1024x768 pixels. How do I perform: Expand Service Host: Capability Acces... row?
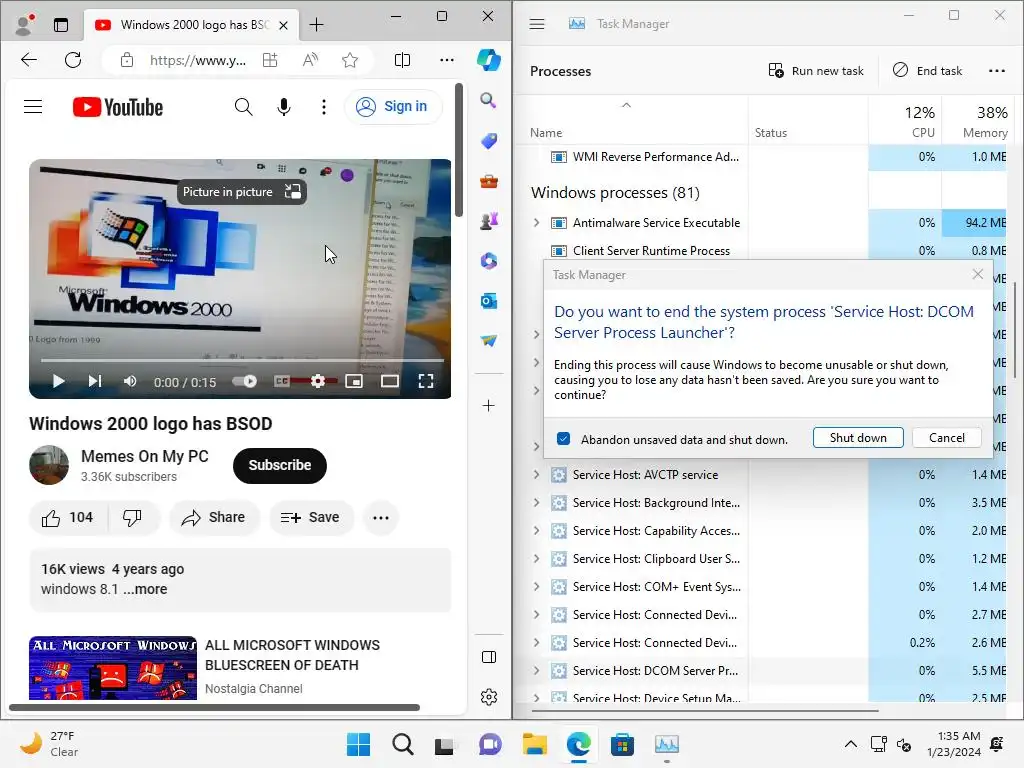[537, 531]
